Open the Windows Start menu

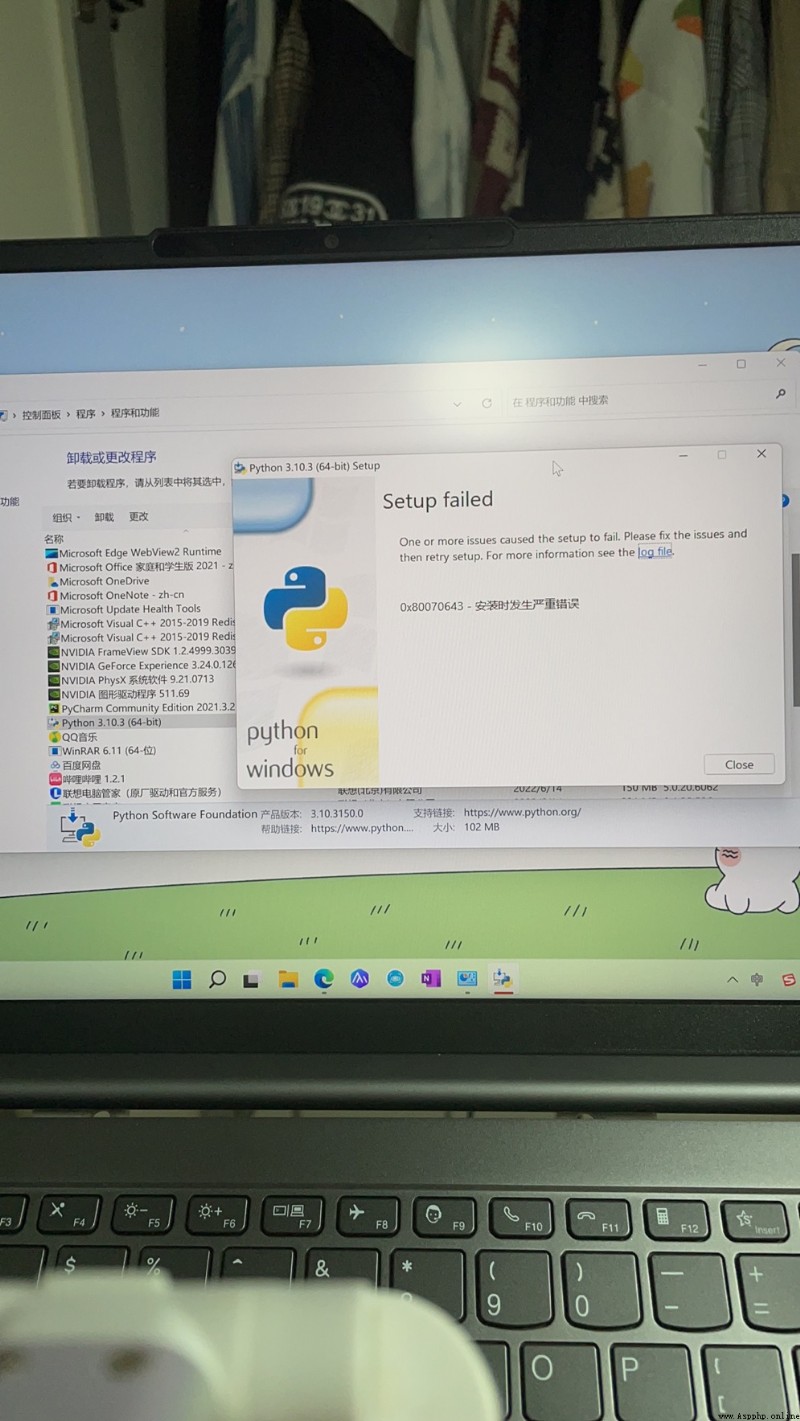(x=182, y=980)
